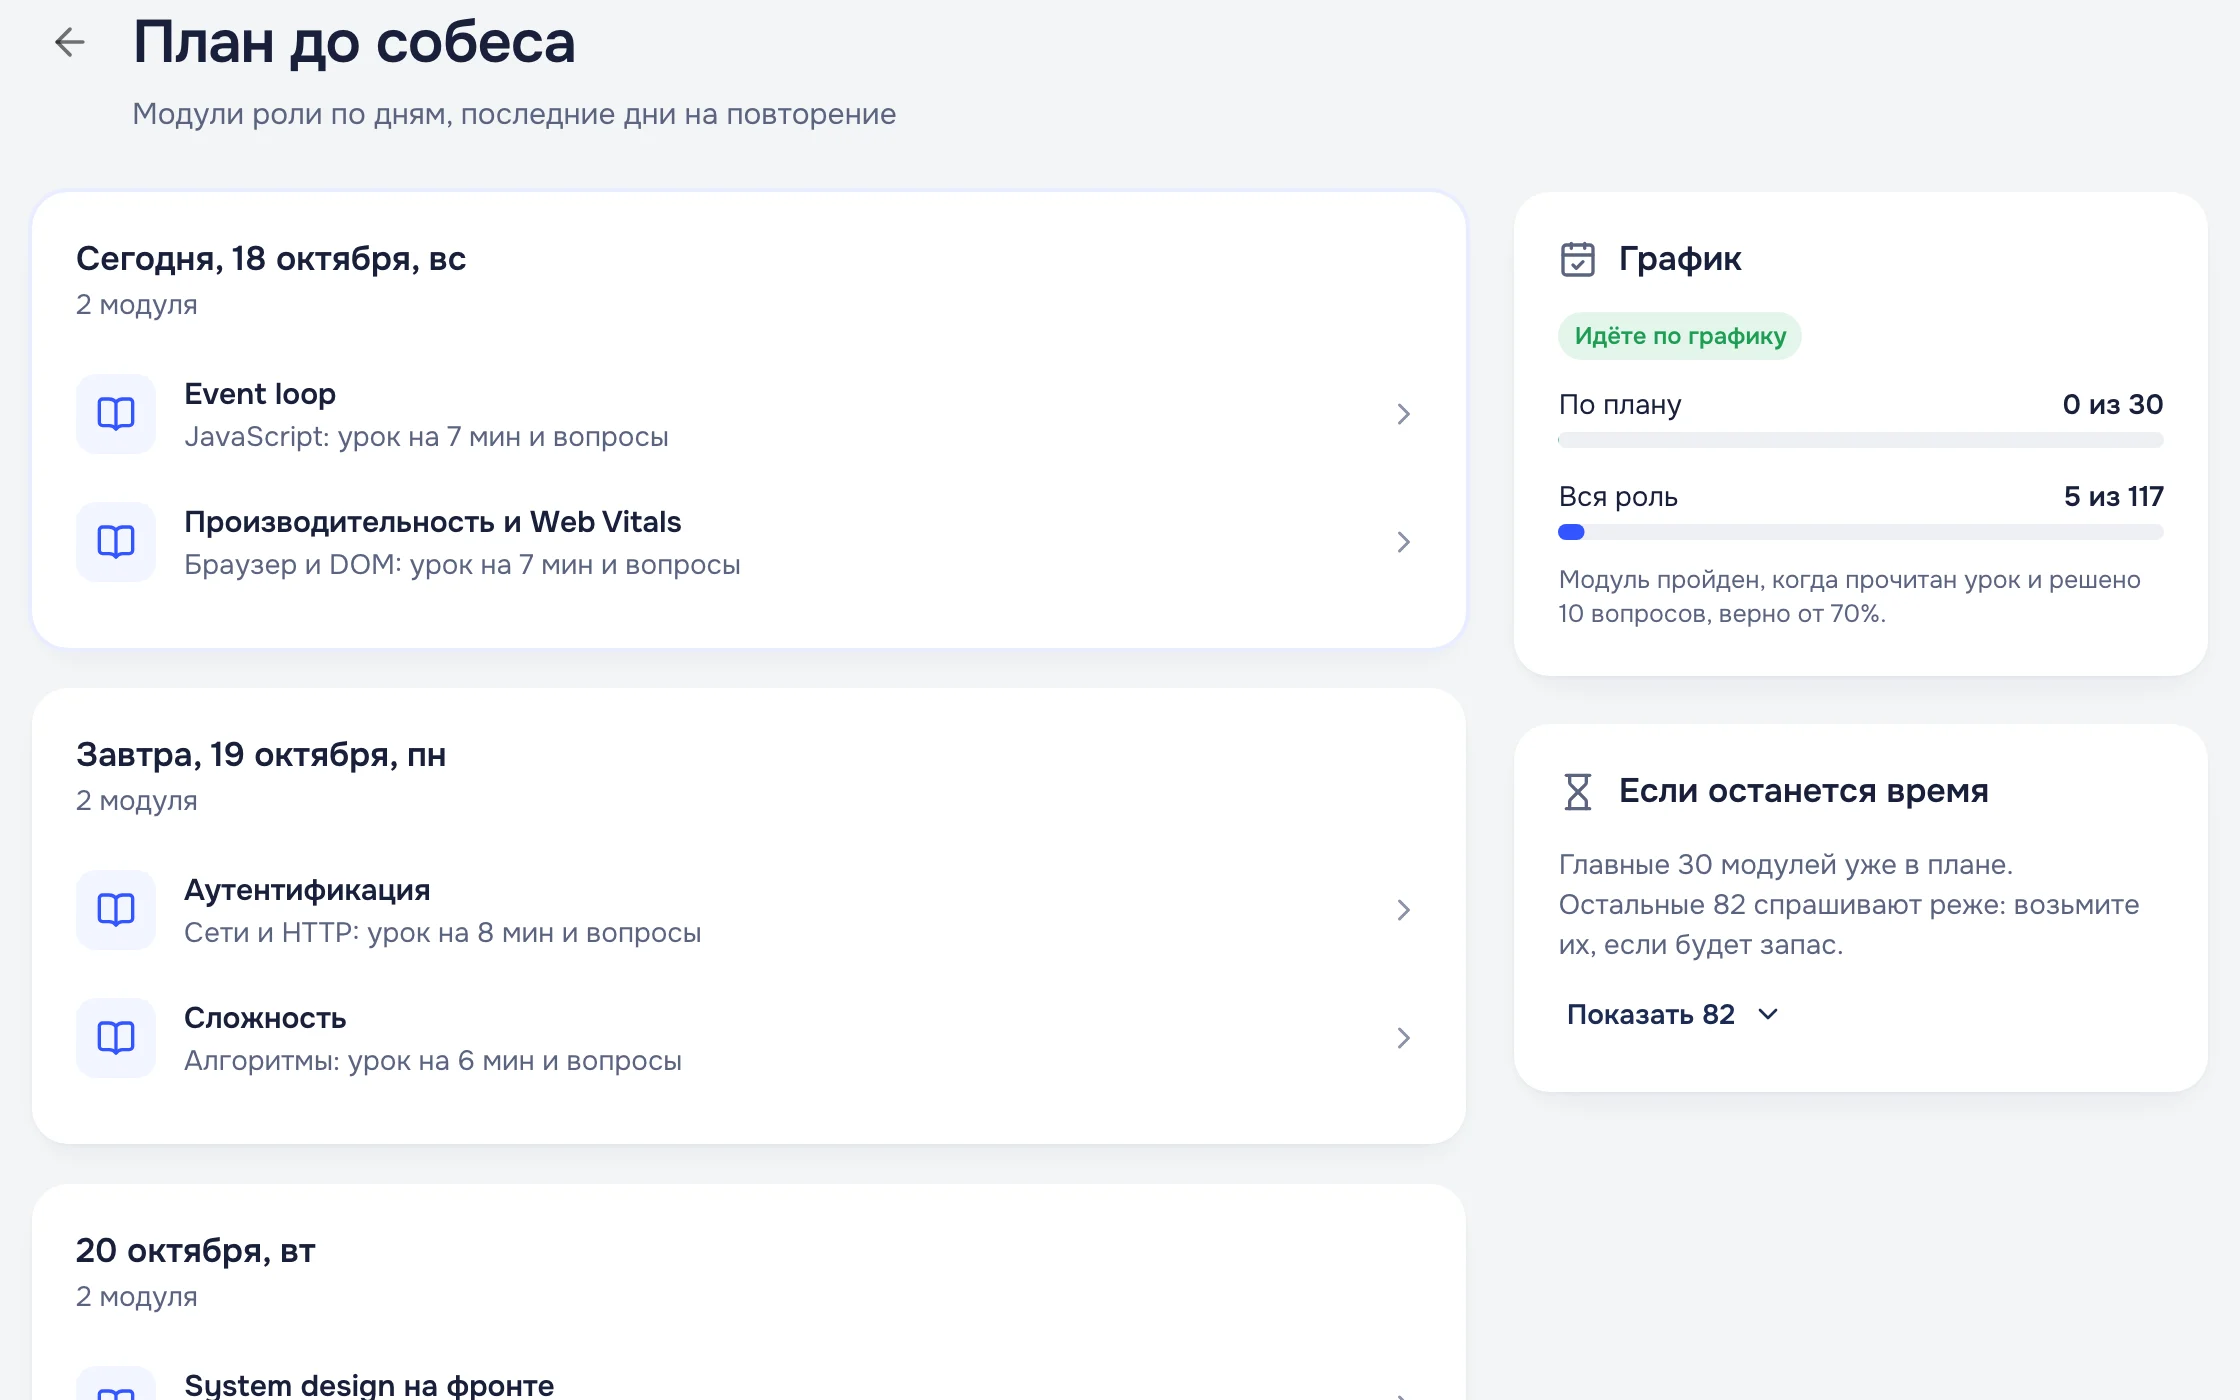Click the book icon beside Производительность и Web Vitals
This screenshot has height=1400, width=2240.
(x=116, y=542)
